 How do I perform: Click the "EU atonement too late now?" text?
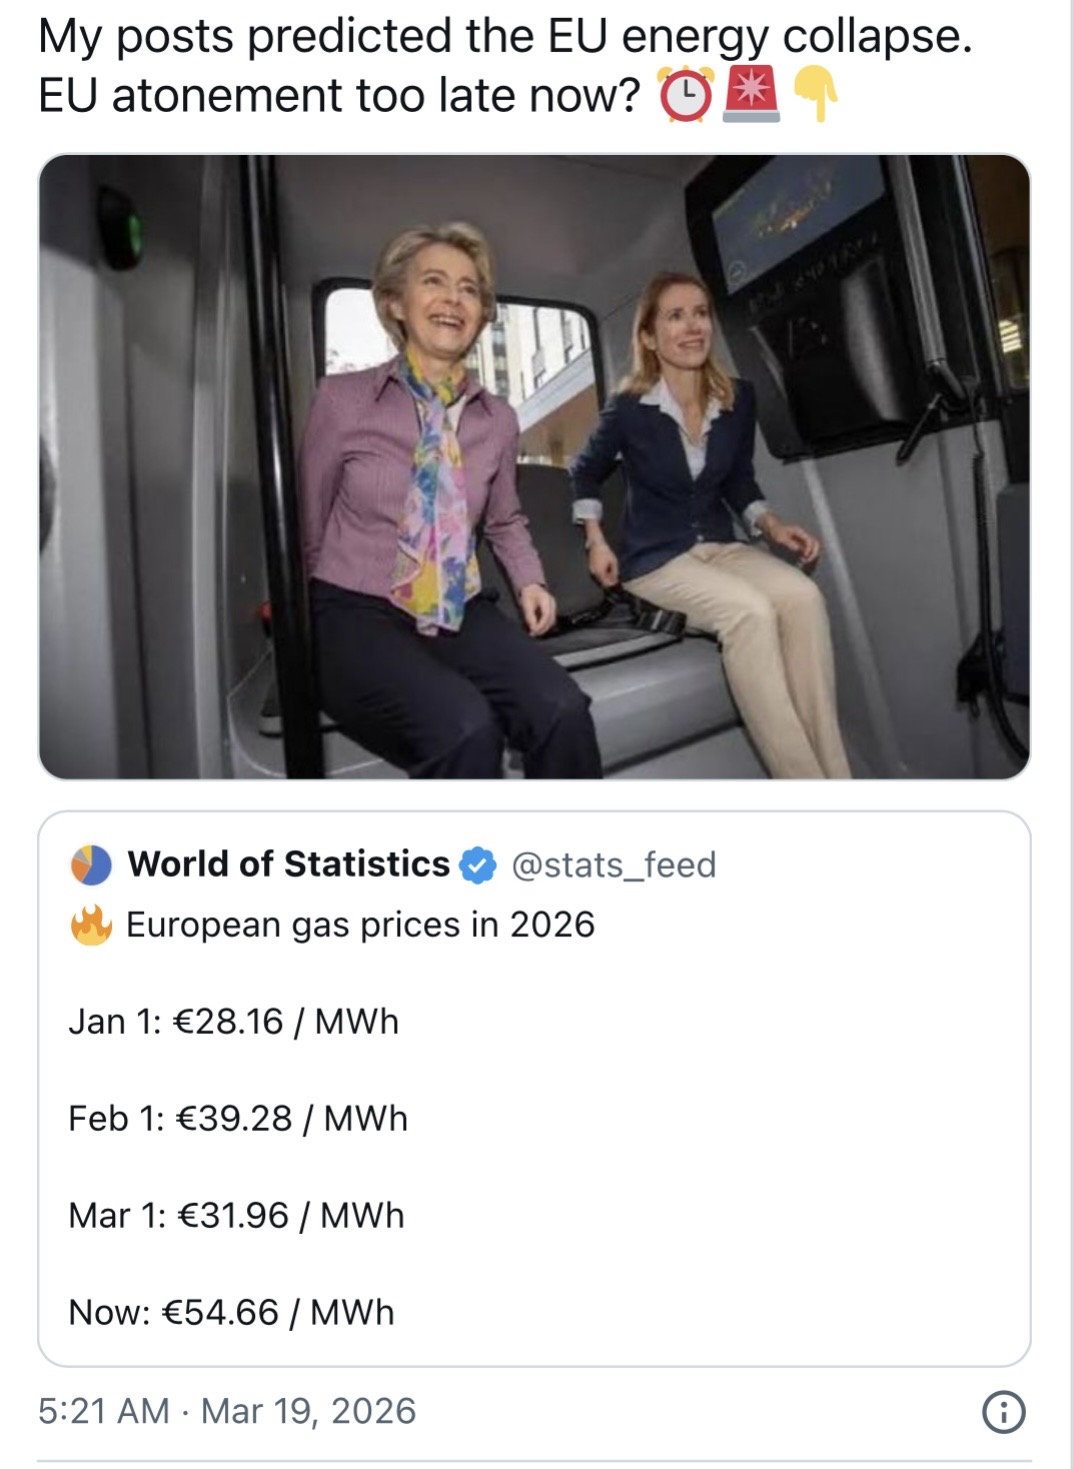pyautogui.click(x=339, y=96)
